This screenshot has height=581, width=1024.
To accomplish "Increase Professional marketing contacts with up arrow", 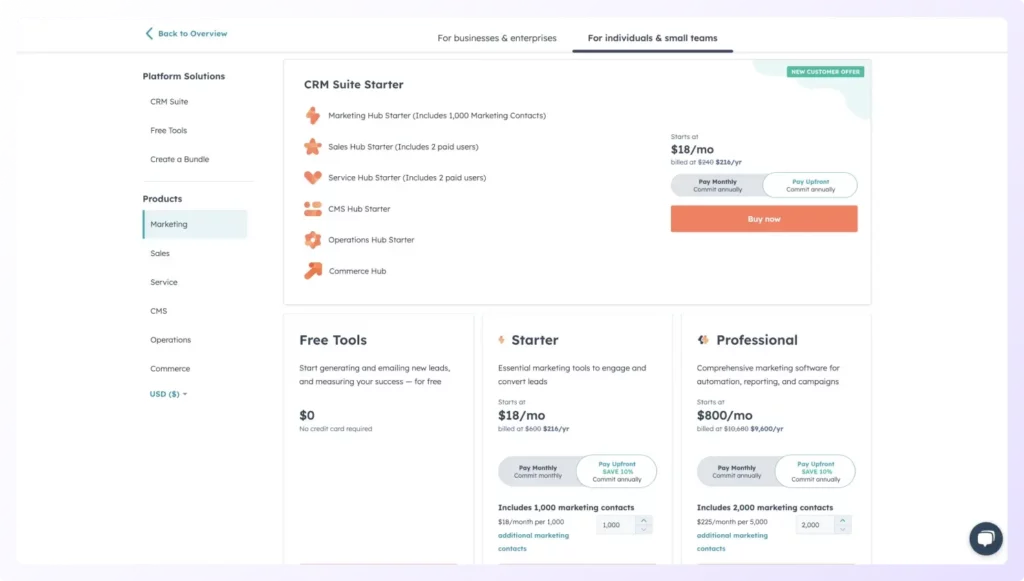I will coord(842,520).
